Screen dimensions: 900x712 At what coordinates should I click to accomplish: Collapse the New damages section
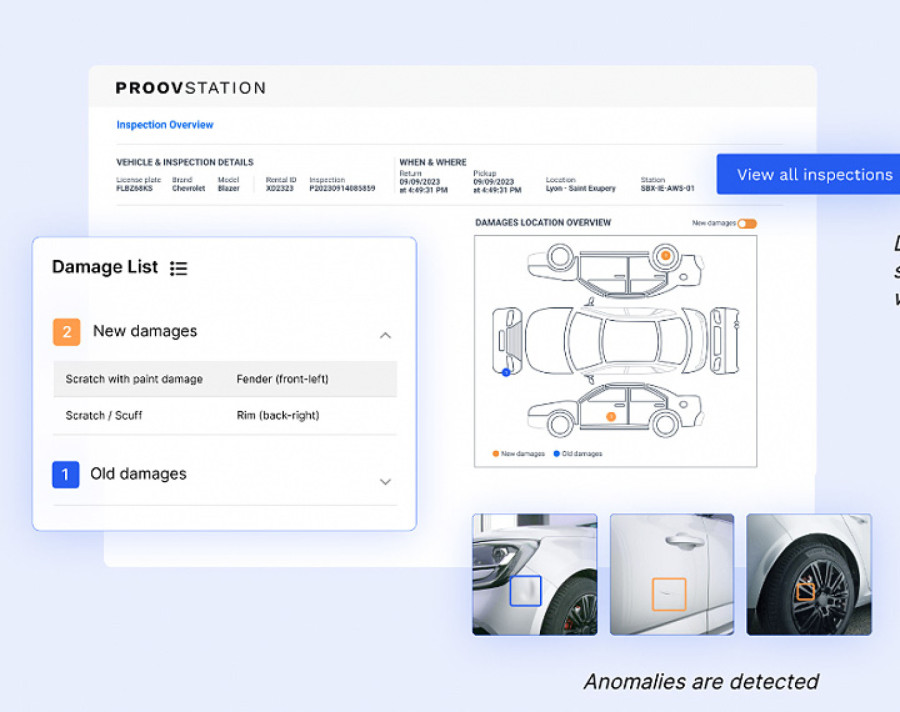point(385,335)
